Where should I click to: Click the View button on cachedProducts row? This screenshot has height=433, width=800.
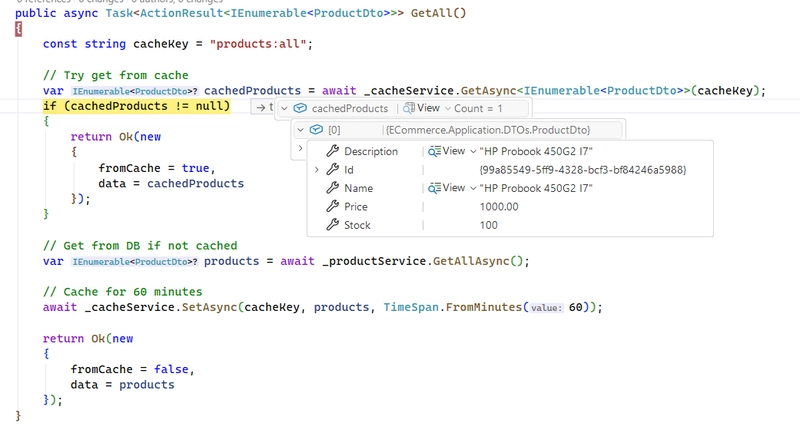pos(428,108)
